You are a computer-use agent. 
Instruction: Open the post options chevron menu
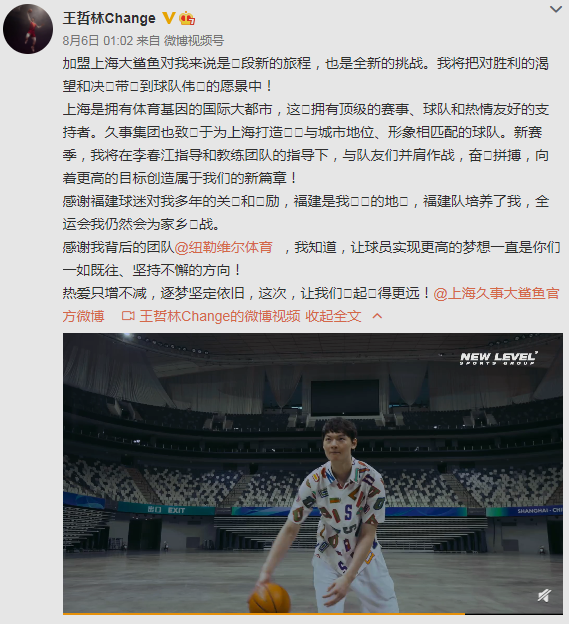[555, 10]
